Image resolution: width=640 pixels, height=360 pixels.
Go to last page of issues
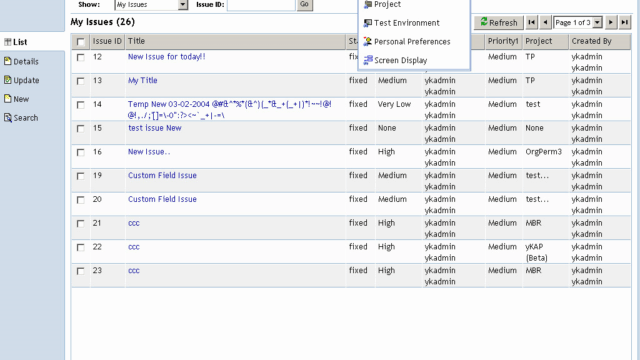pos(624,22)
